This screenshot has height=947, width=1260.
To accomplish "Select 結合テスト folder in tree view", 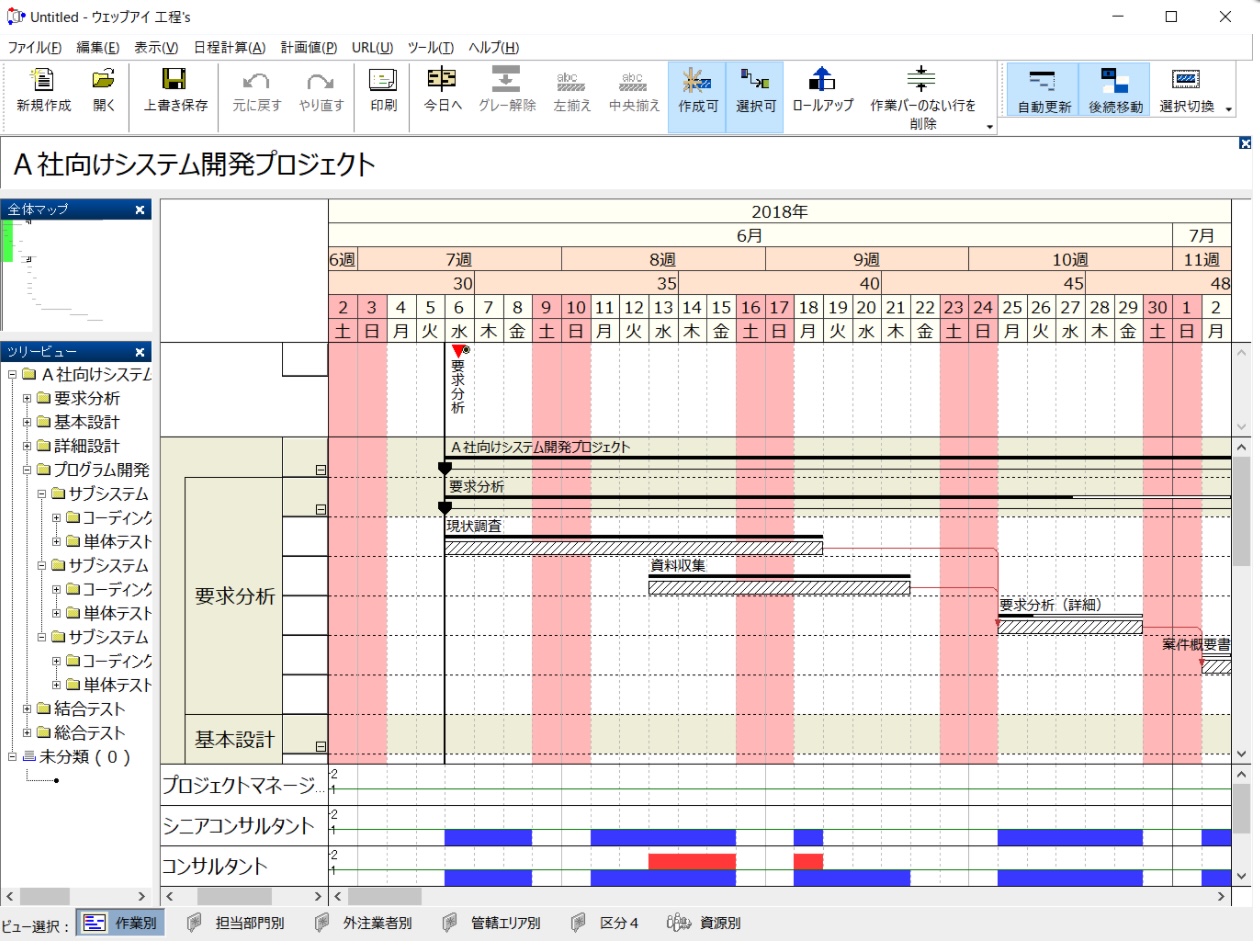I will (89, 709).
